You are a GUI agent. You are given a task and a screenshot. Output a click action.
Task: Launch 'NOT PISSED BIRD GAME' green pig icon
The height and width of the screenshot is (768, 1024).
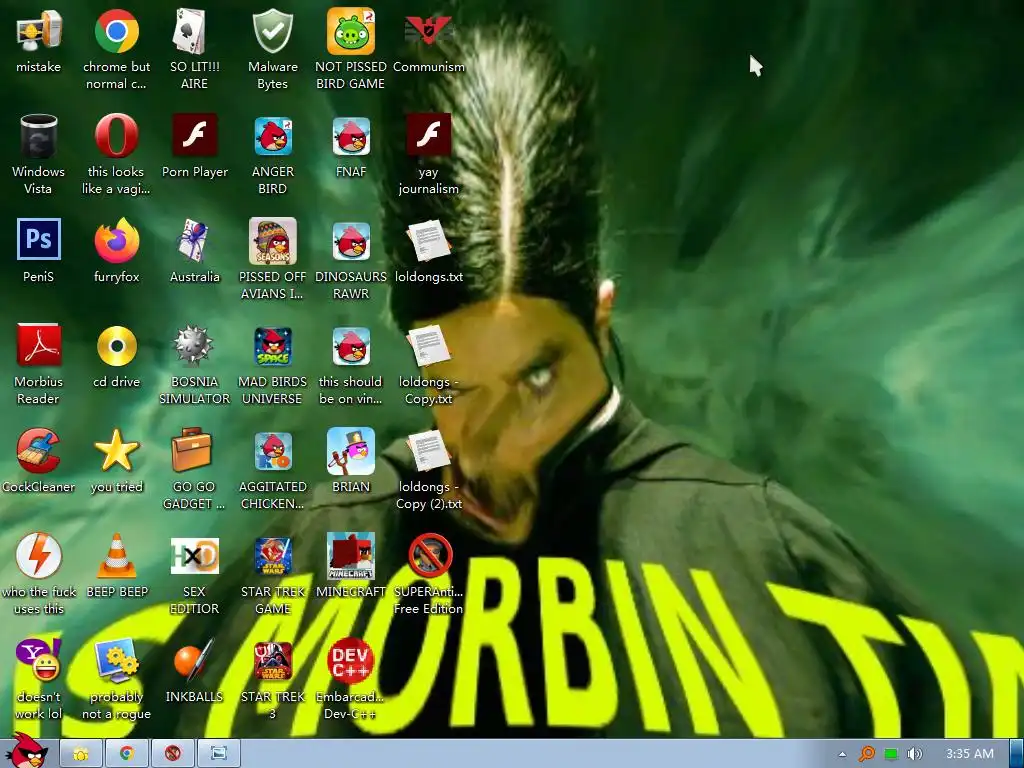pyautogui.click(x=351, y=31)
